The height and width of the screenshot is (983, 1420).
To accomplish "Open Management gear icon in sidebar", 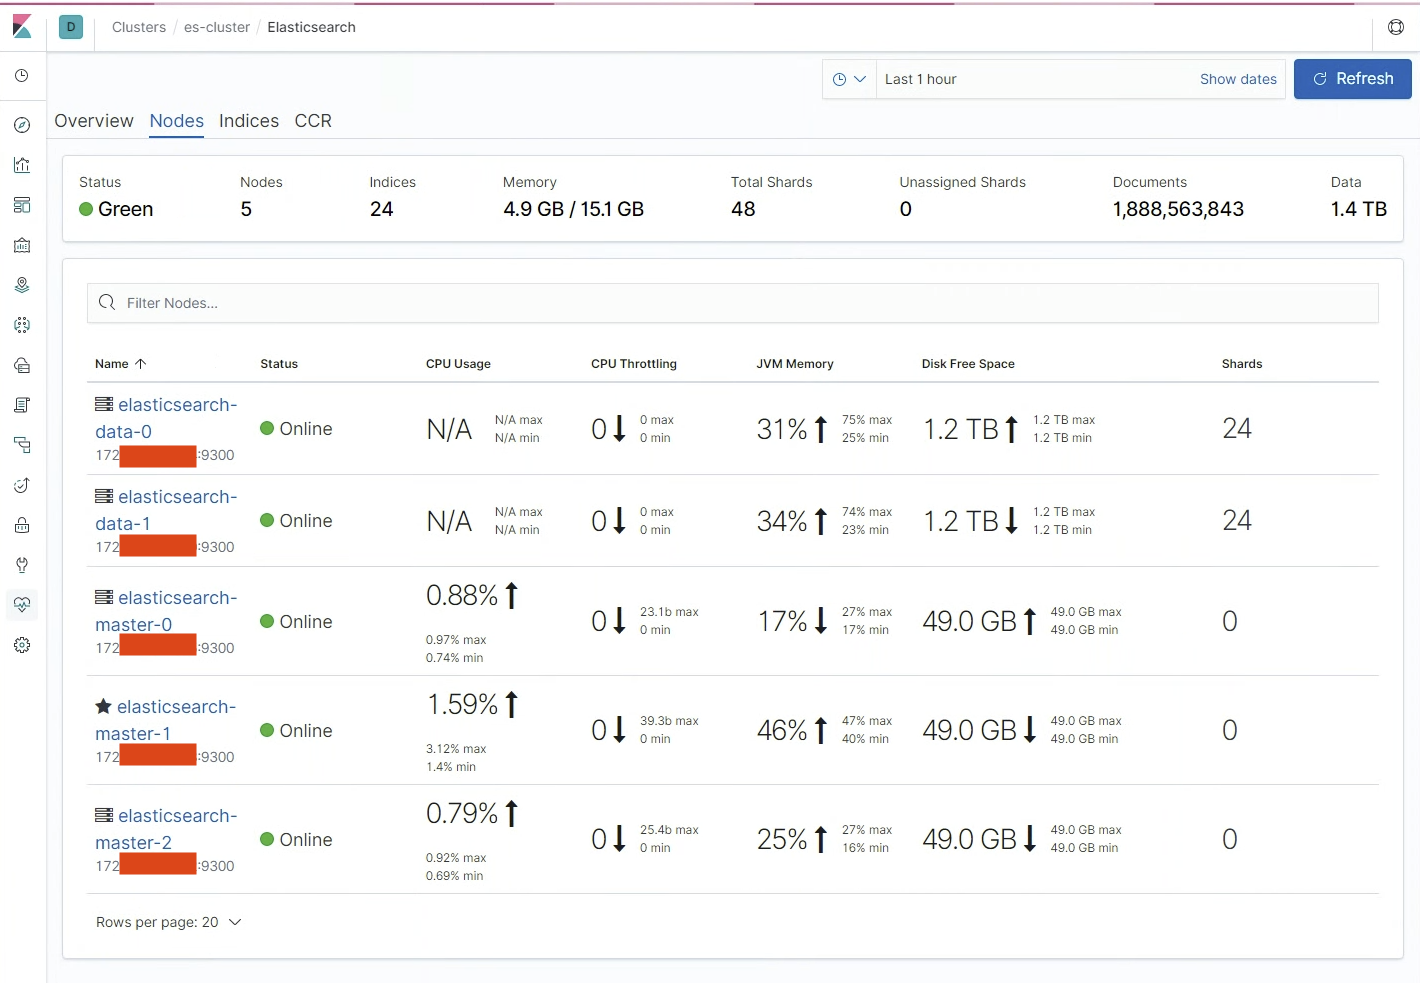I will [x=22, y=645].
